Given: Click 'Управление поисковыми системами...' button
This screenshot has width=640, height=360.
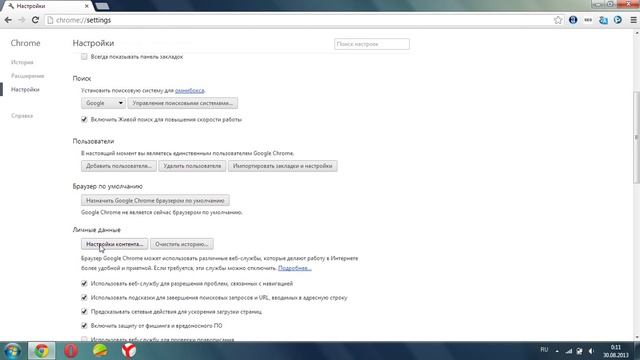Looking at the screenshot, I should [x=182, y=103].
